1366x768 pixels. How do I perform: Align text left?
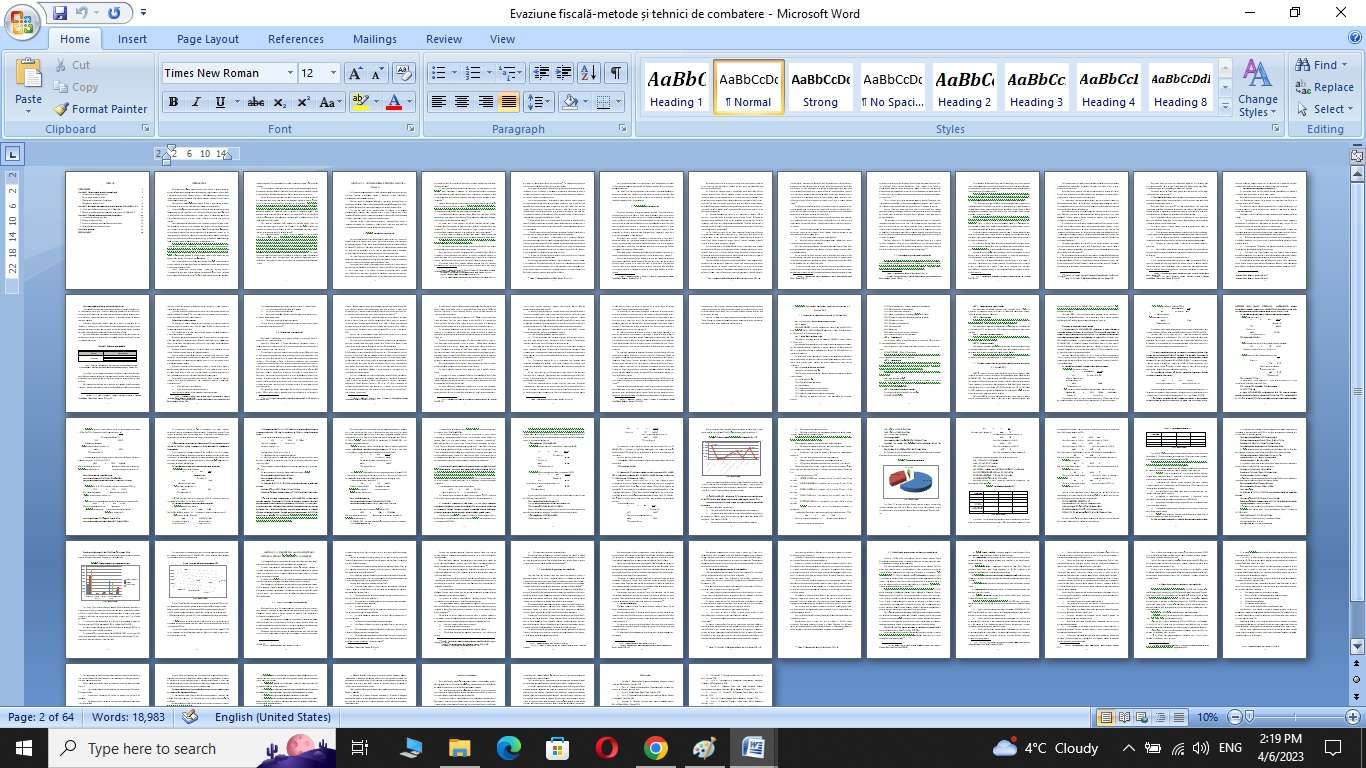tap(438, 102)
